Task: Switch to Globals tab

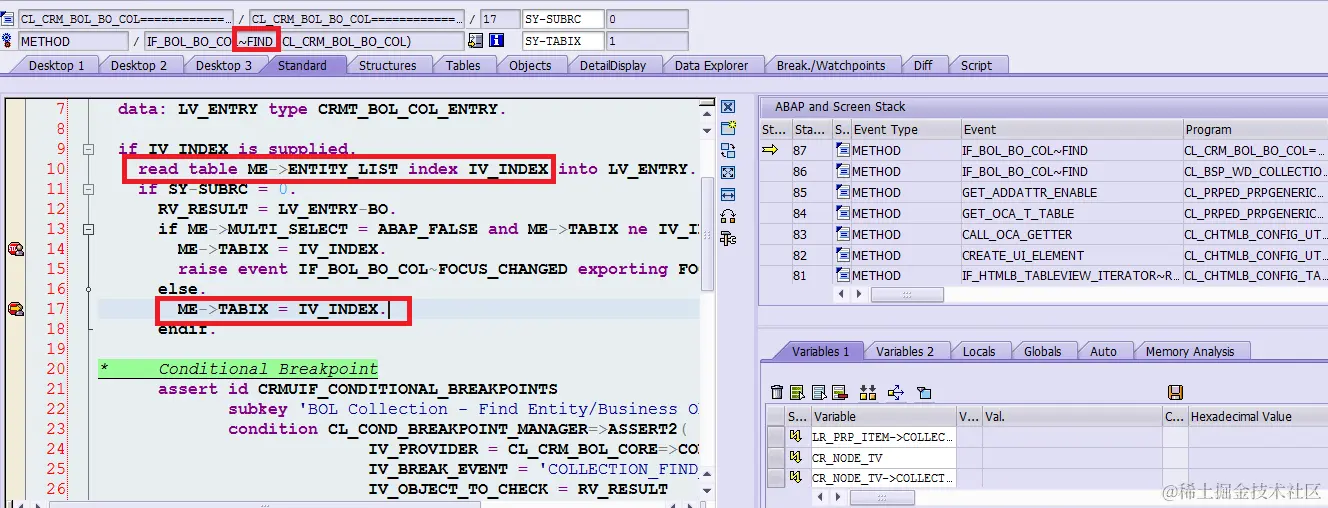Action: 1043,351
